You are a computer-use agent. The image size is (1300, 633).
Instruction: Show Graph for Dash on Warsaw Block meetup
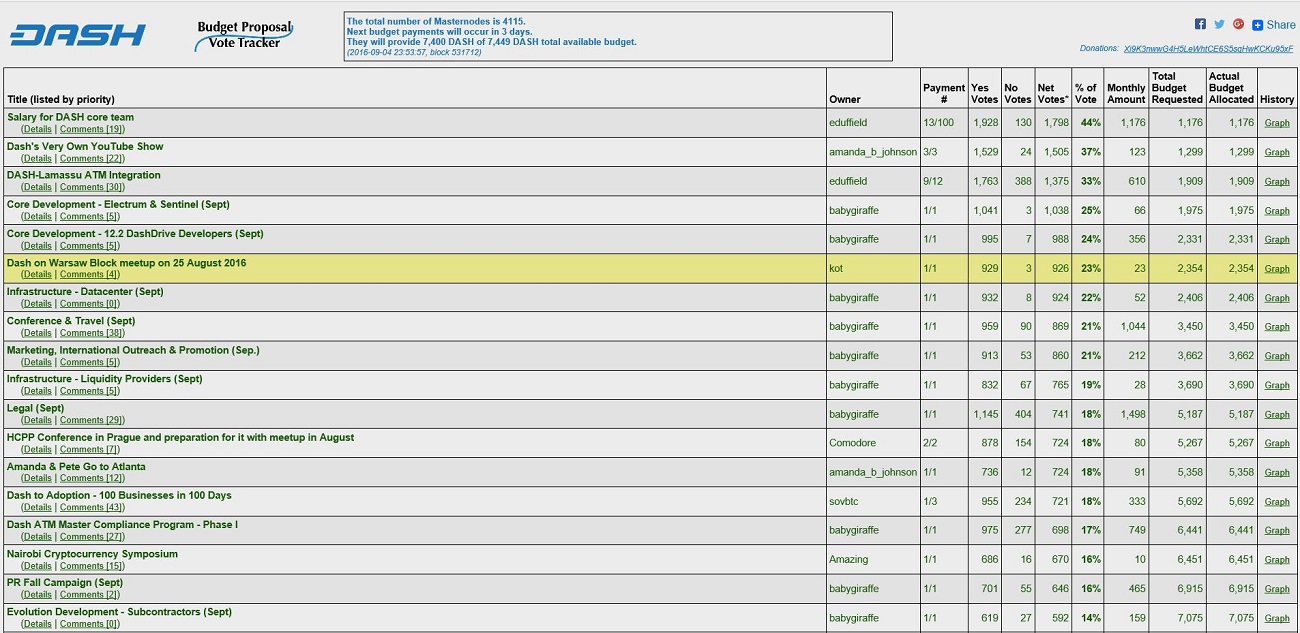(x=1277, y=268)
